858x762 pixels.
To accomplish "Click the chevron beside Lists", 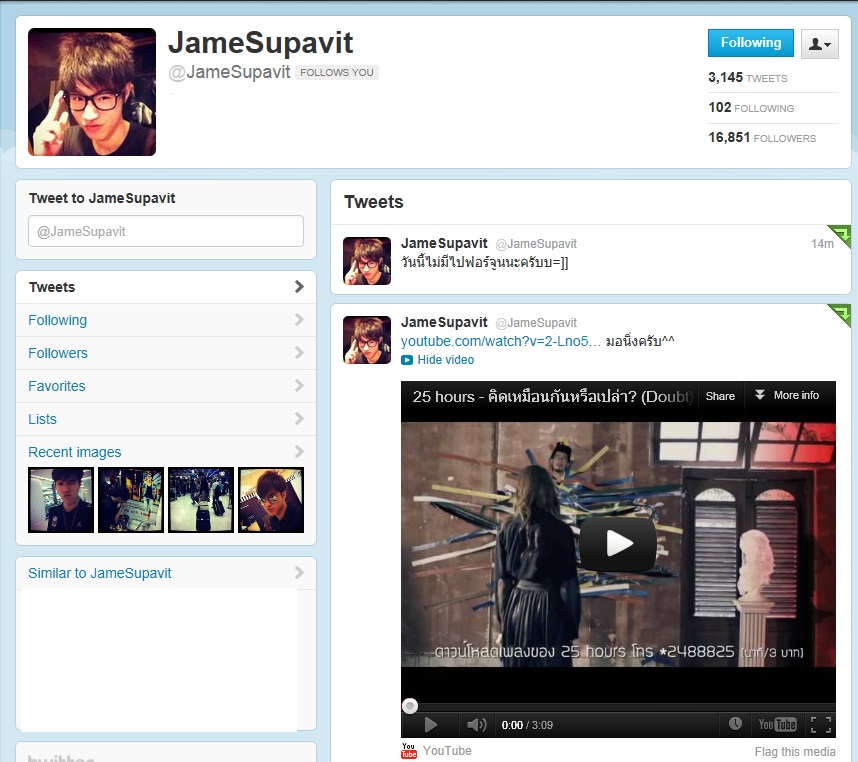I will 299,418.
